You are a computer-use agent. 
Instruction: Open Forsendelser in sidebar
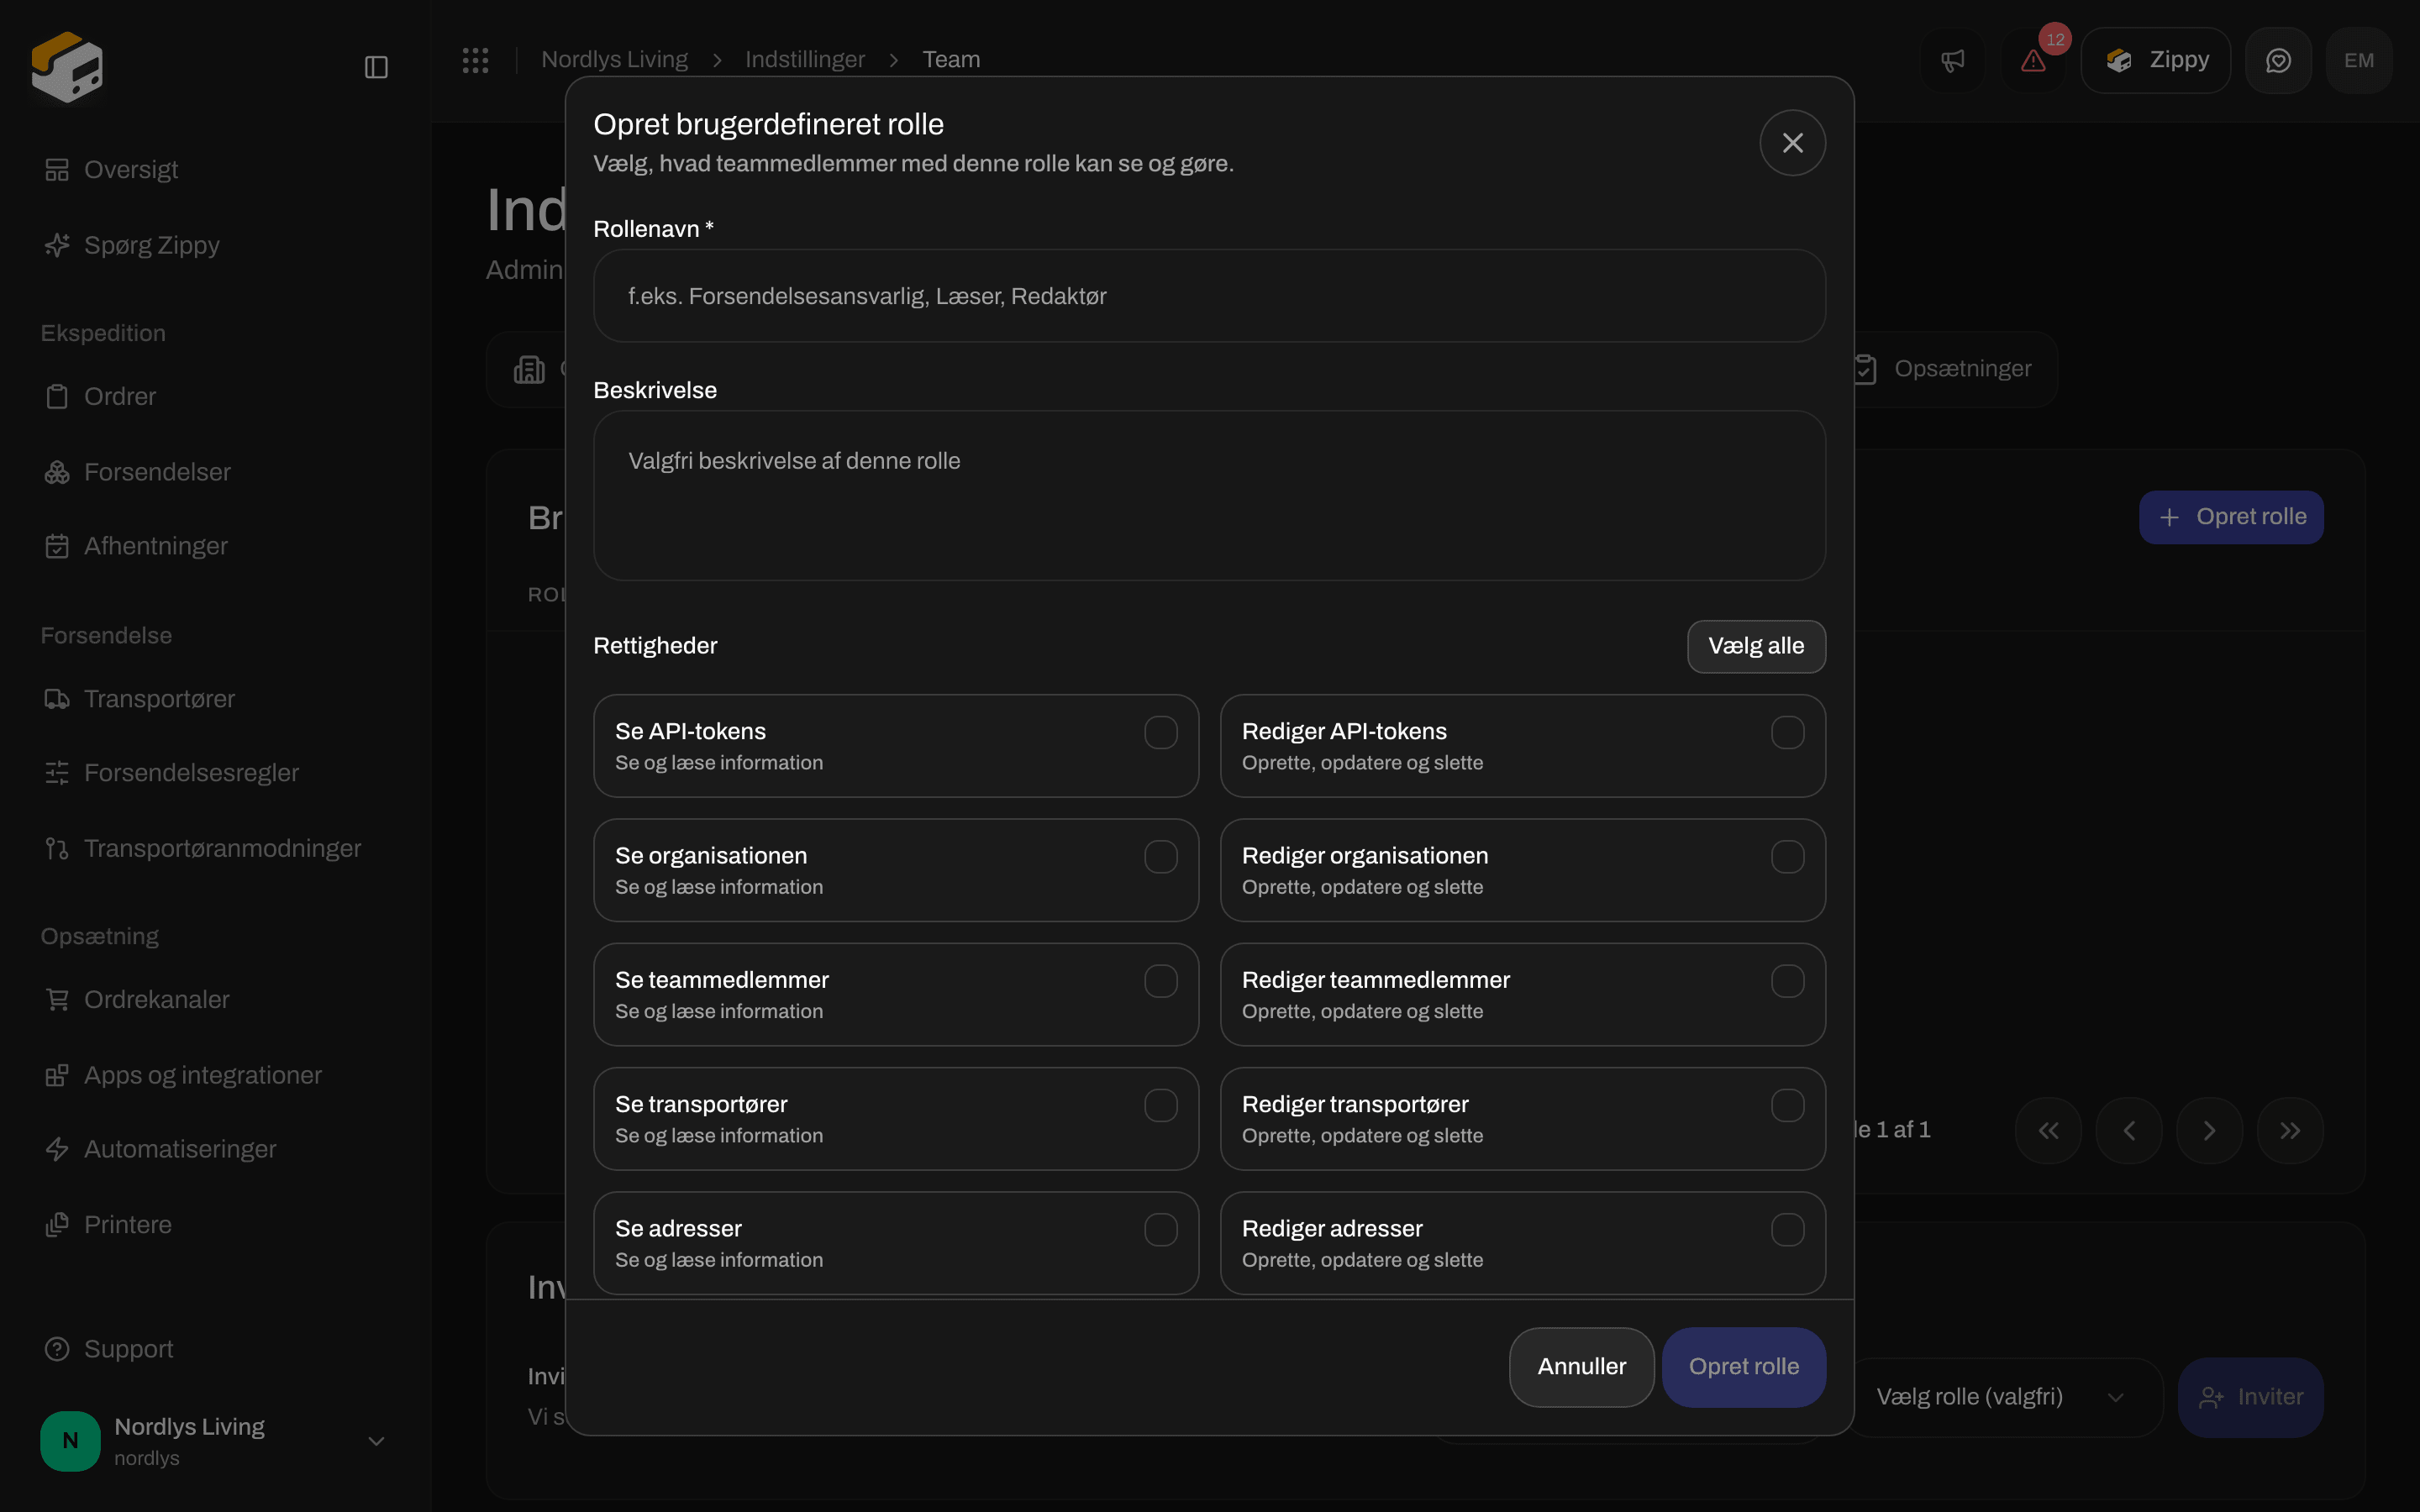coord(137,472)
